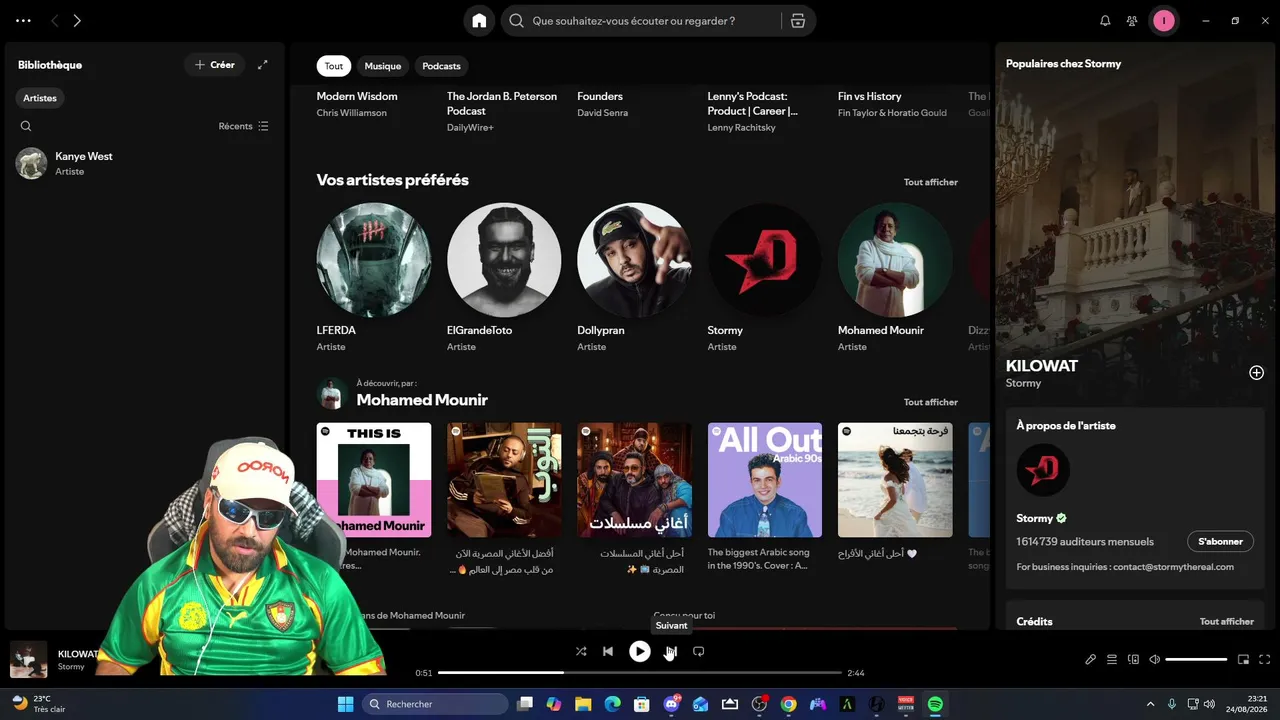Open the play queue icon
The width and height of the screenshot is (1280, 720).
tap(1112, 659)
